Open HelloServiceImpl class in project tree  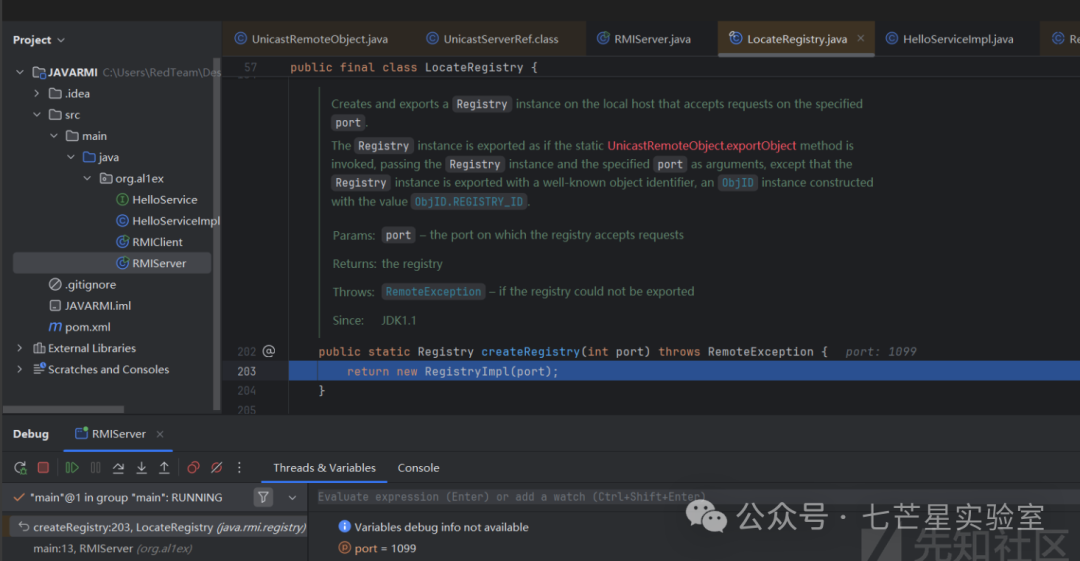(x=168, y=221)
